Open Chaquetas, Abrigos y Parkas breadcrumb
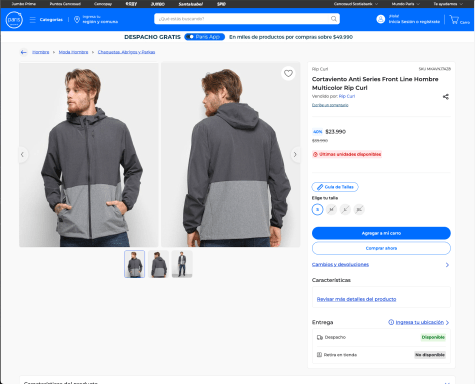Viewport: 475px width, 384px height. tap(126, 52)
